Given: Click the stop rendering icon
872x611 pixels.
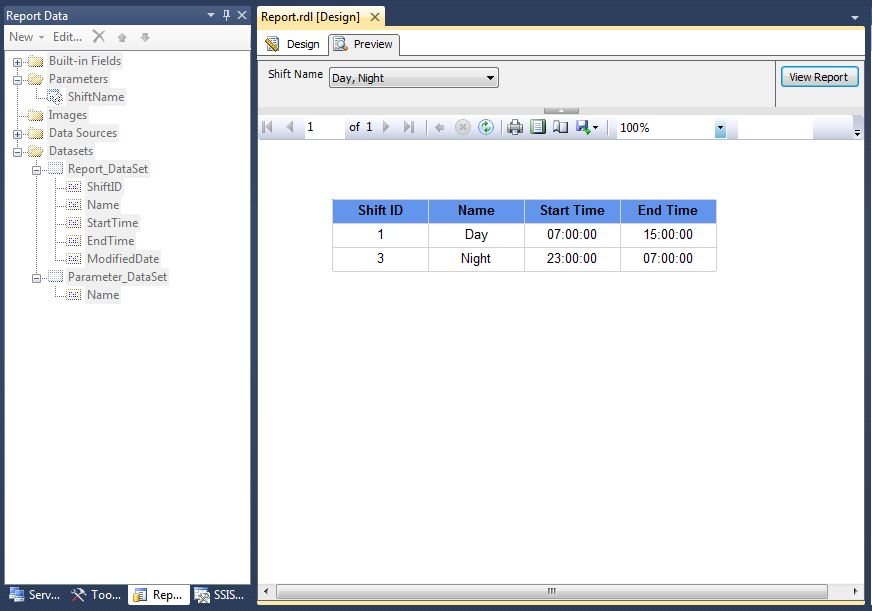Looking at the screenshot, I should tap(463, 127).
